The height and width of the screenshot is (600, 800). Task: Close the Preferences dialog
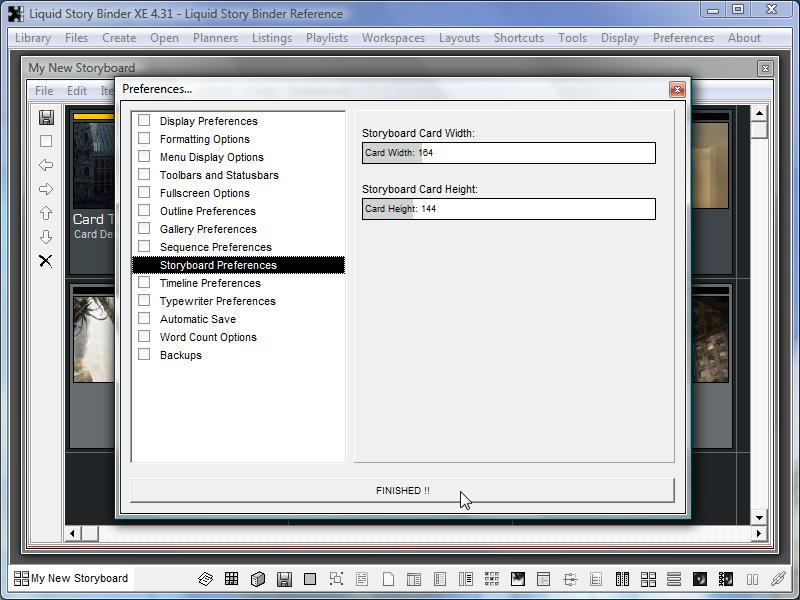tap(677, 89)
